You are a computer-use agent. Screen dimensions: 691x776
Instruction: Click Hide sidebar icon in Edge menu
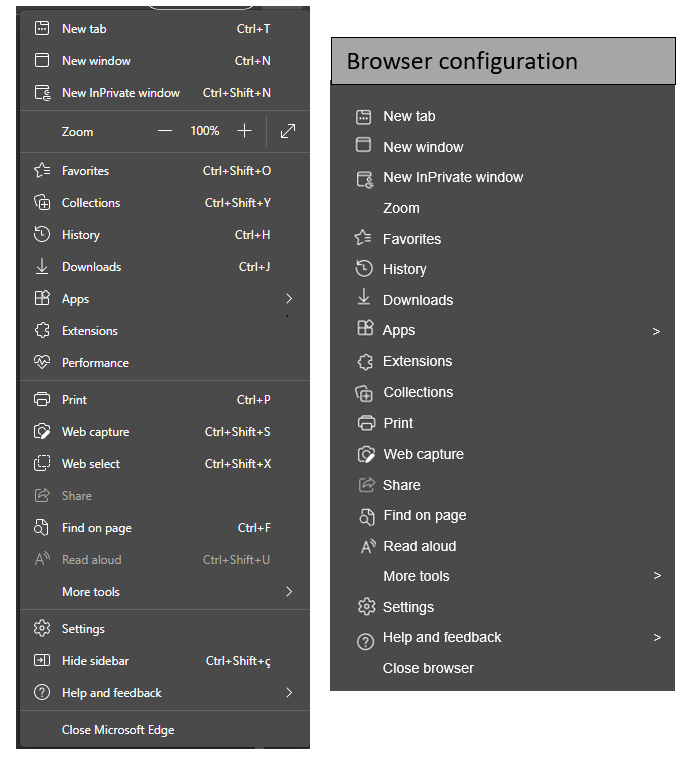pos(42,660)
